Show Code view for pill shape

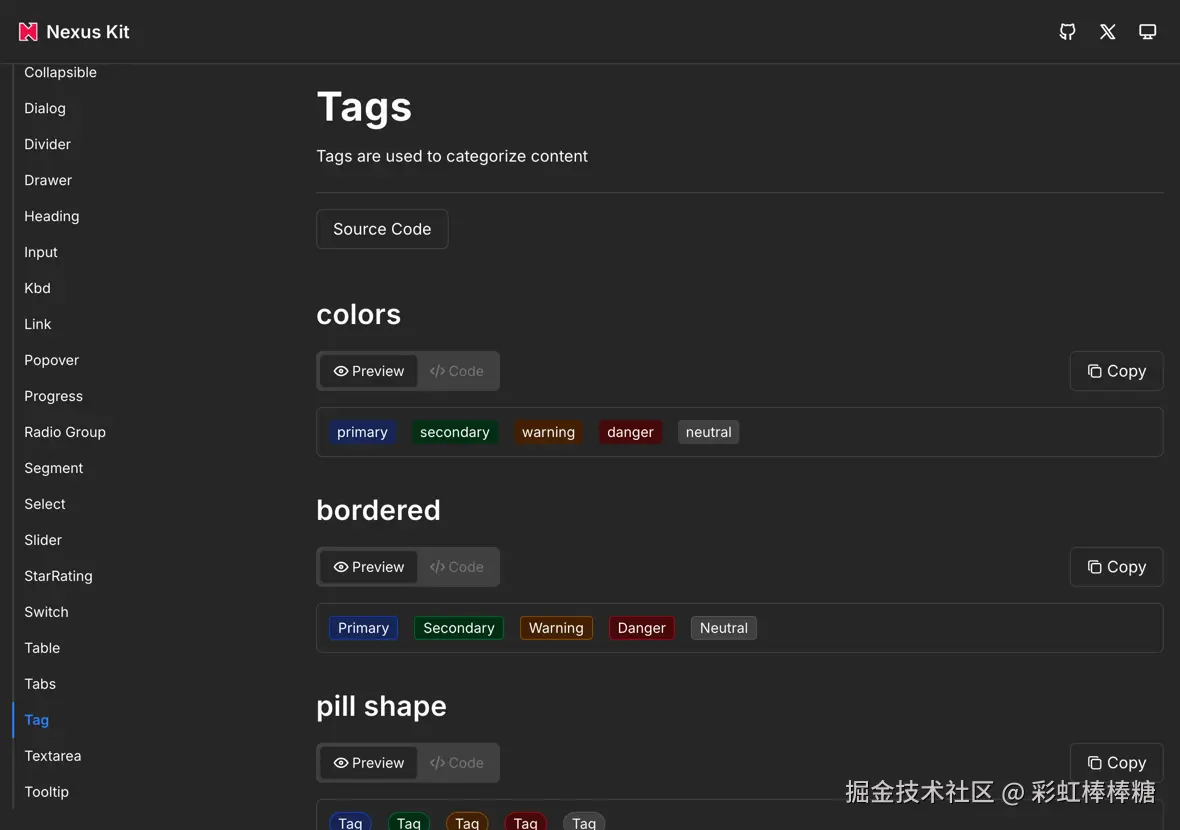(x=457, y=763)
